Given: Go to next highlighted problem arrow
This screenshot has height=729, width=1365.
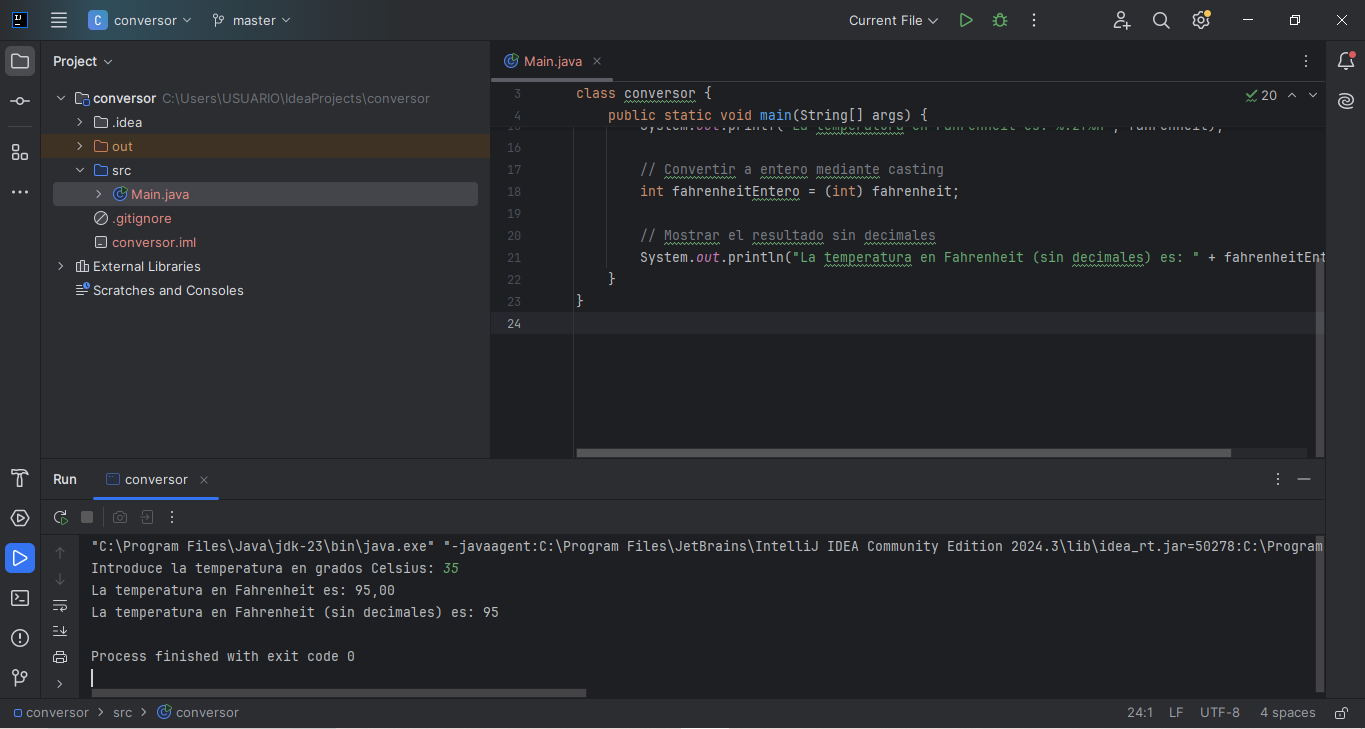Looking at the screenshot, I should coord(1313,95).
